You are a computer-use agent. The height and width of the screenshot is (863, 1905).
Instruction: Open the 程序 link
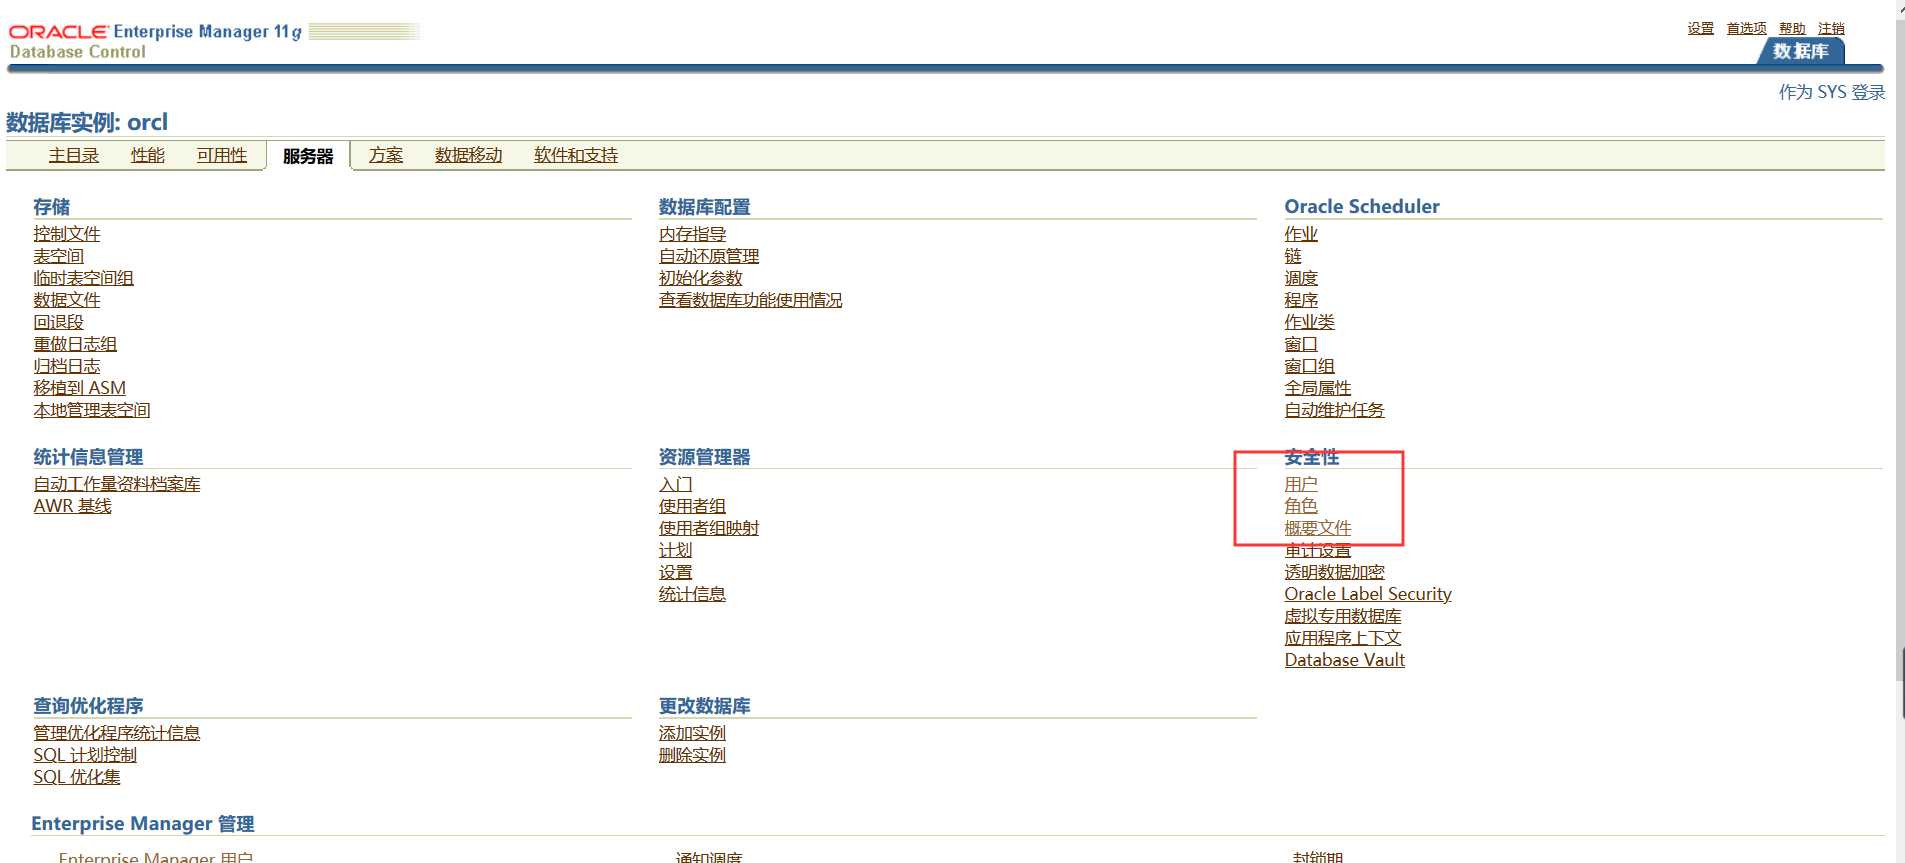coord(1301,300)
